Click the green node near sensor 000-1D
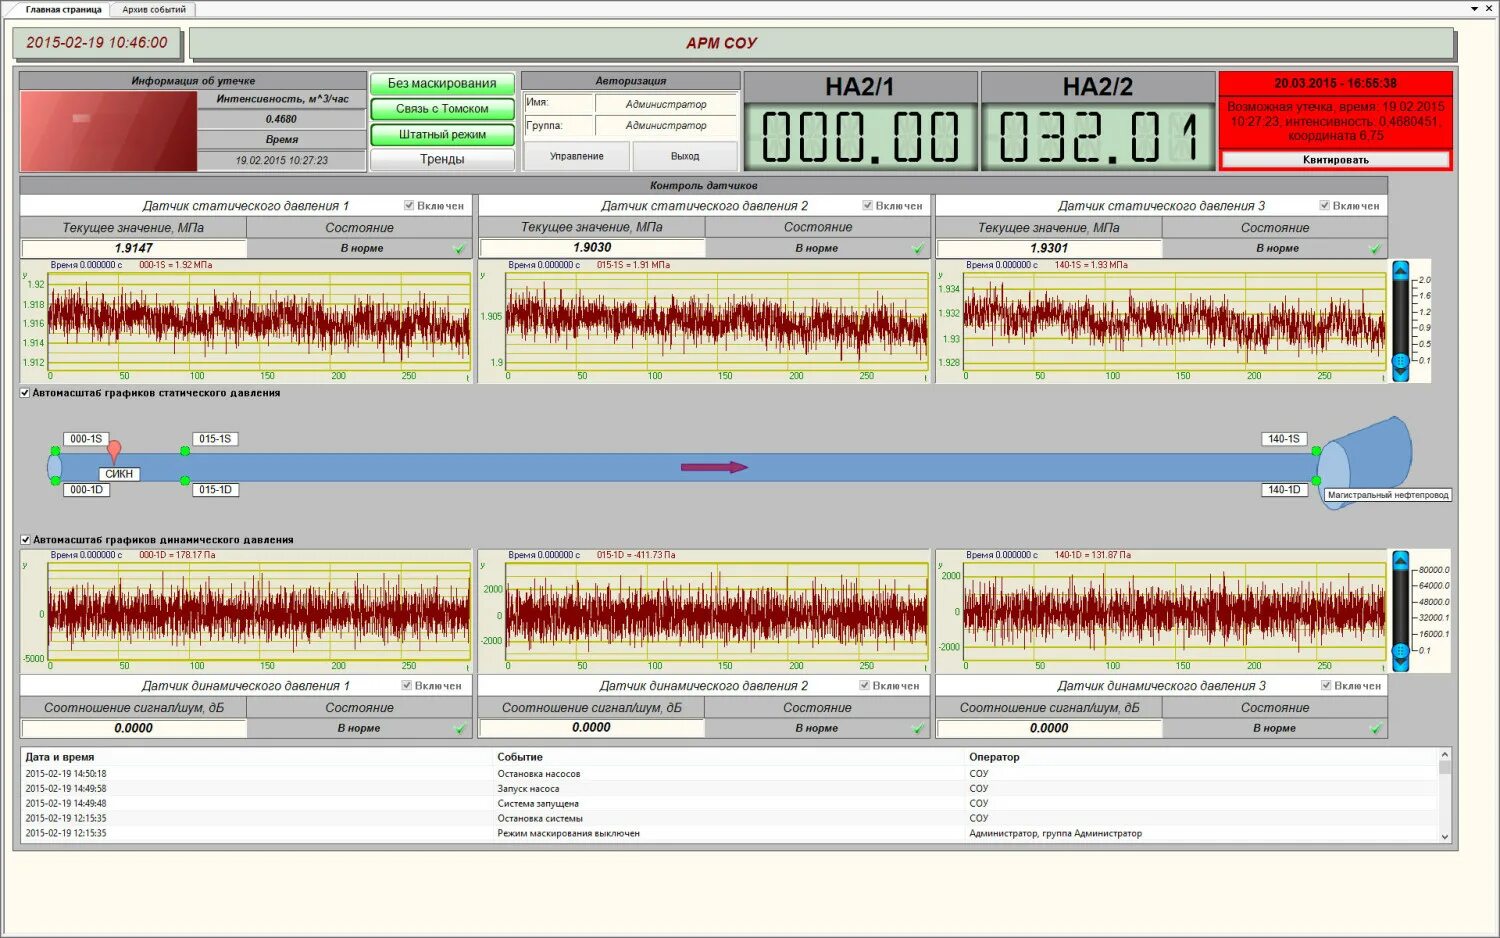The height and width of the screenshot is (938, 1500). [55, 481]
